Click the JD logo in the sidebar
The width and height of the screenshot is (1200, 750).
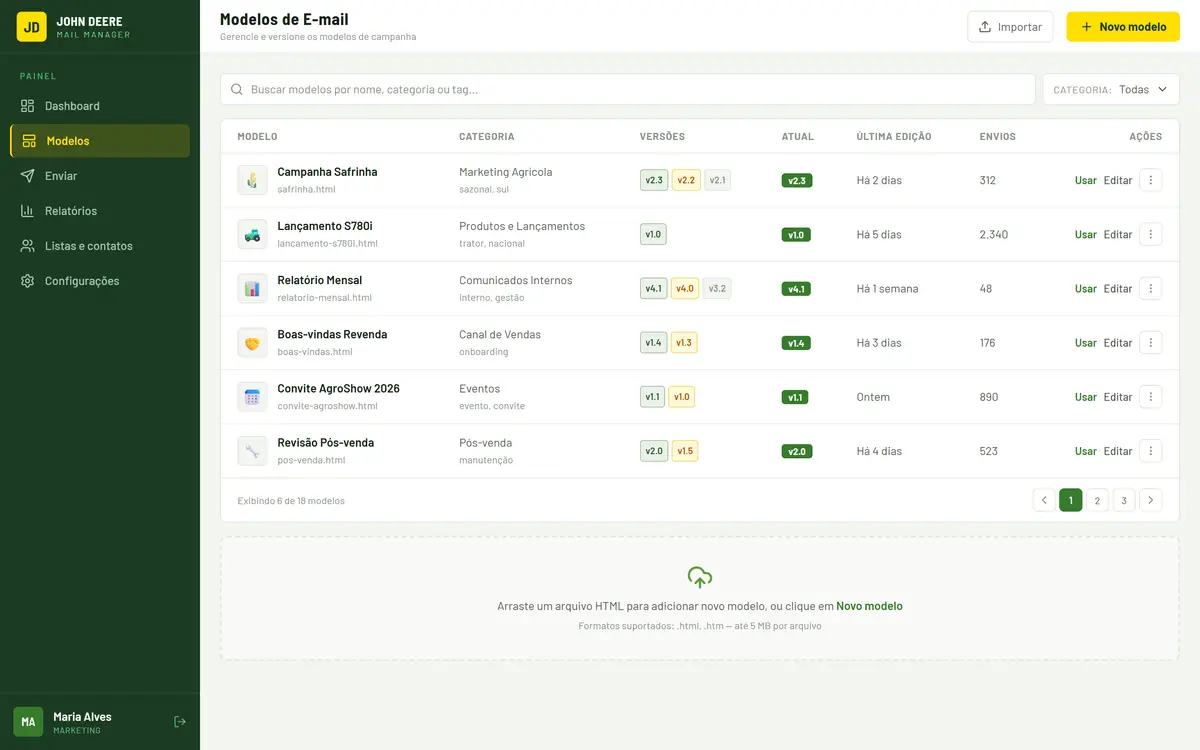click(x=31, y=27)
